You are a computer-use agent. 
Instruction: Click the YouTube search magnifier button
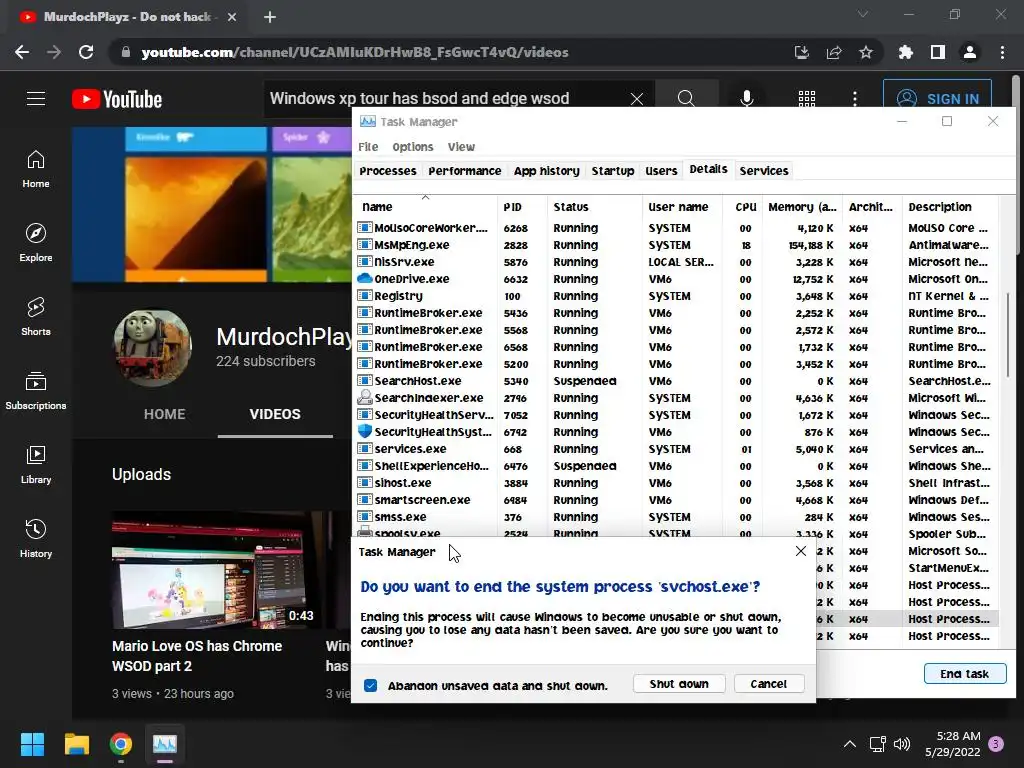[x=686, y=99]
